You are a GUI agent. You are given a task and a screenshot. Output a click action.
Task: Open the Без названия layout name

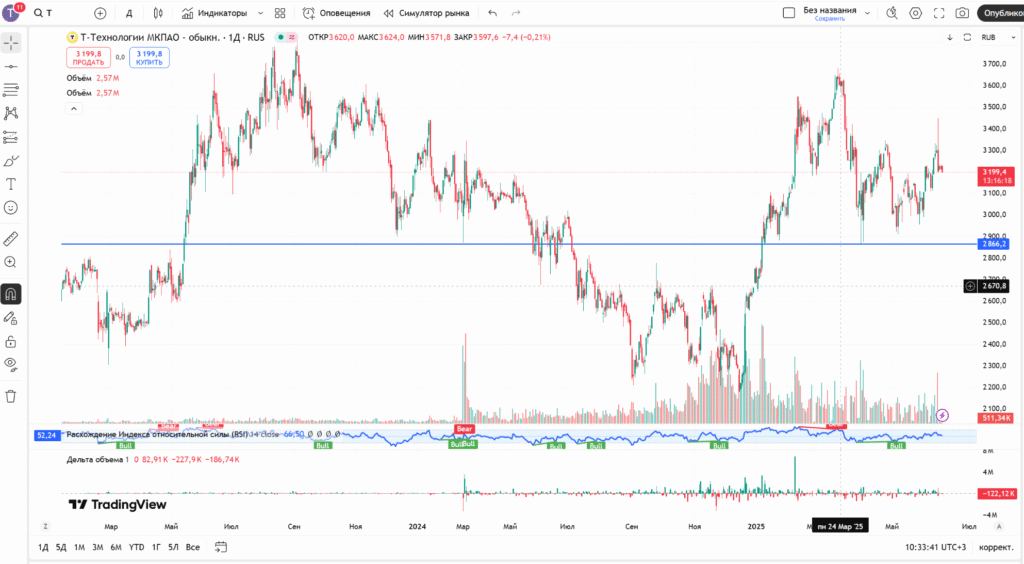click(x=829, y=10)
